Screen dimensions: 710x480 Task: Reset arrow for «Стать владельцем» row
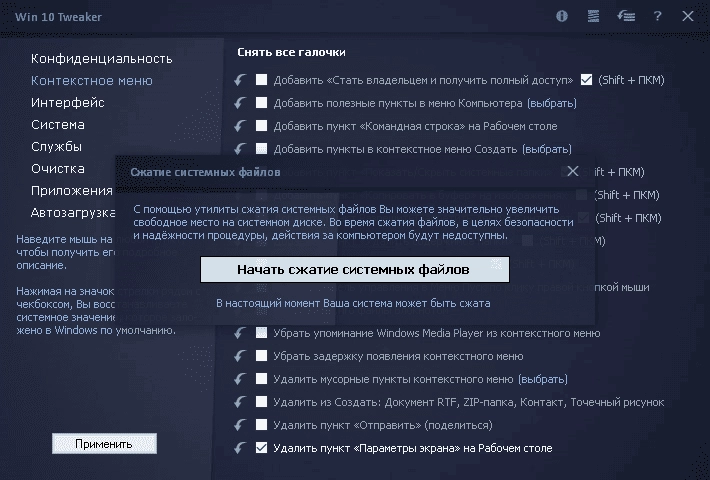tap(240, 80)
